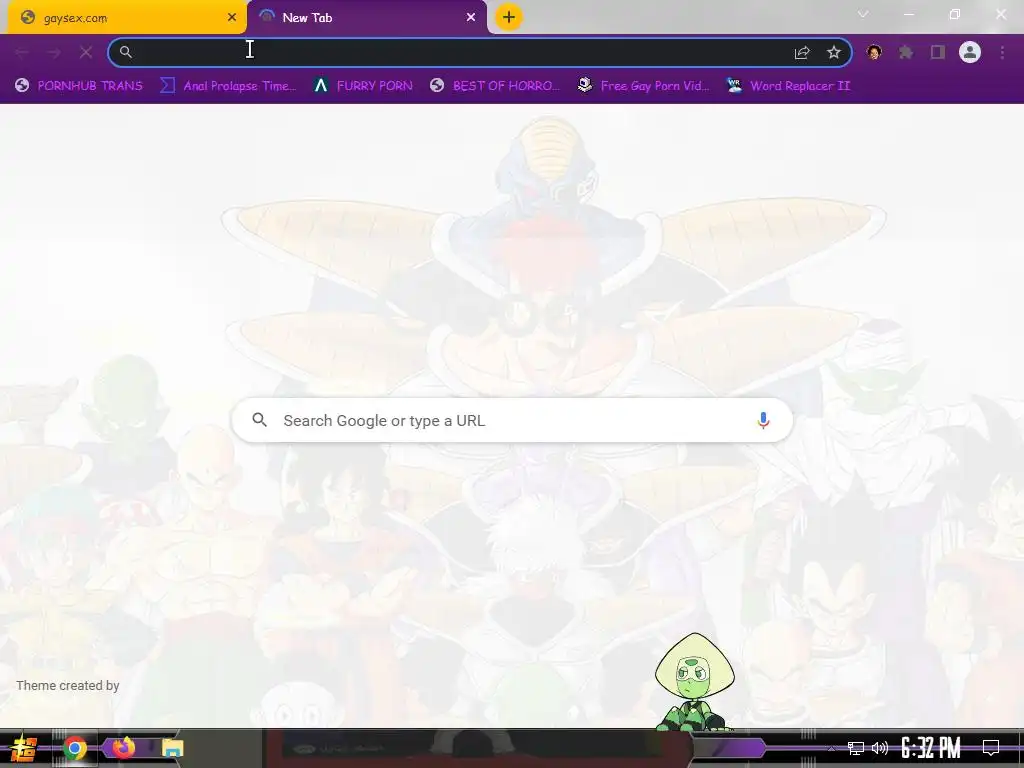Screen dimensions: 1024x768
Task: Stop loading the page
Action: pos(86,52)
